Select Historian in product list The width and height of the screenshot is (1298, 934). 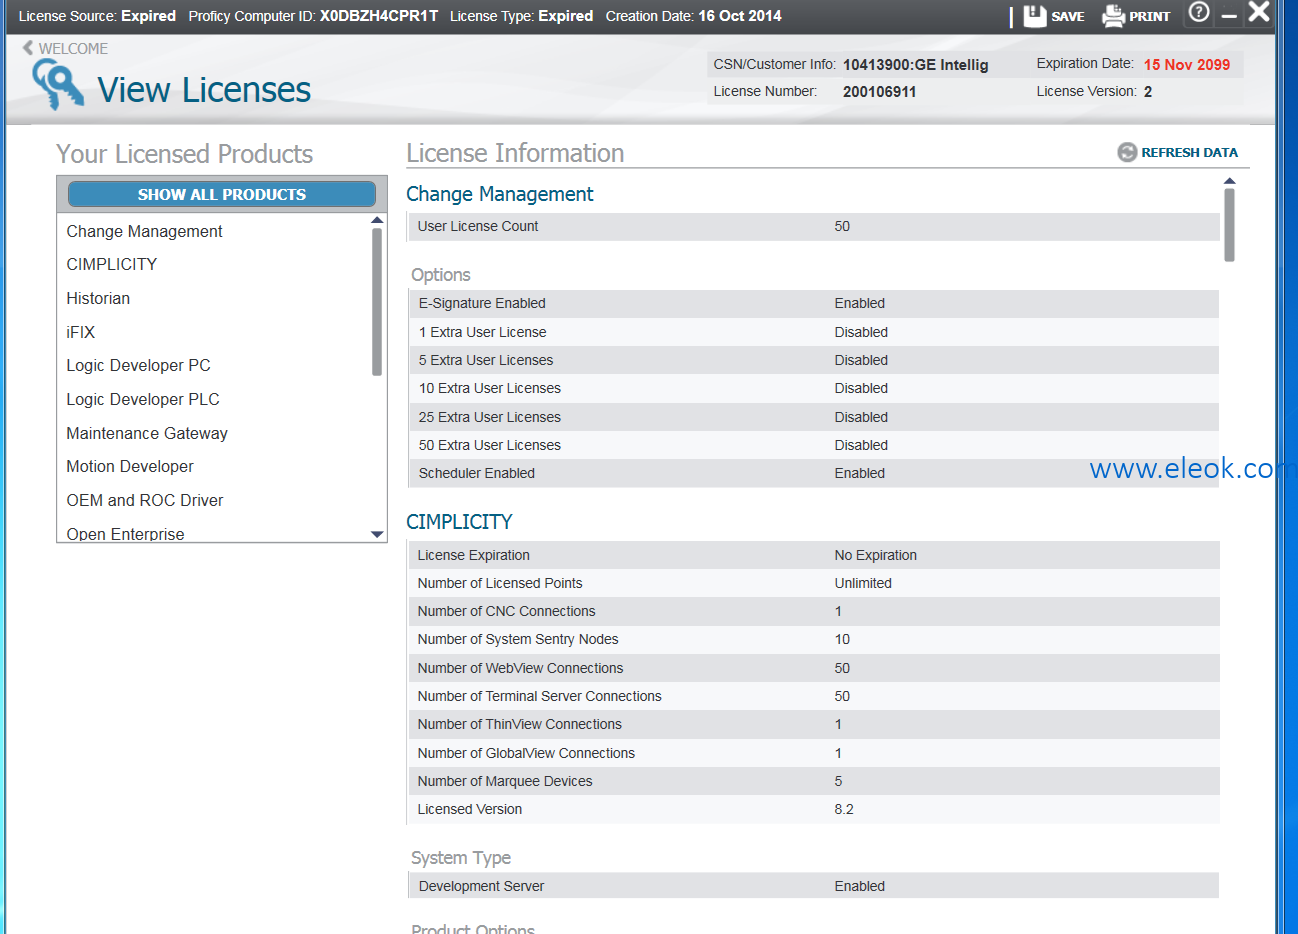coord(98,298)
